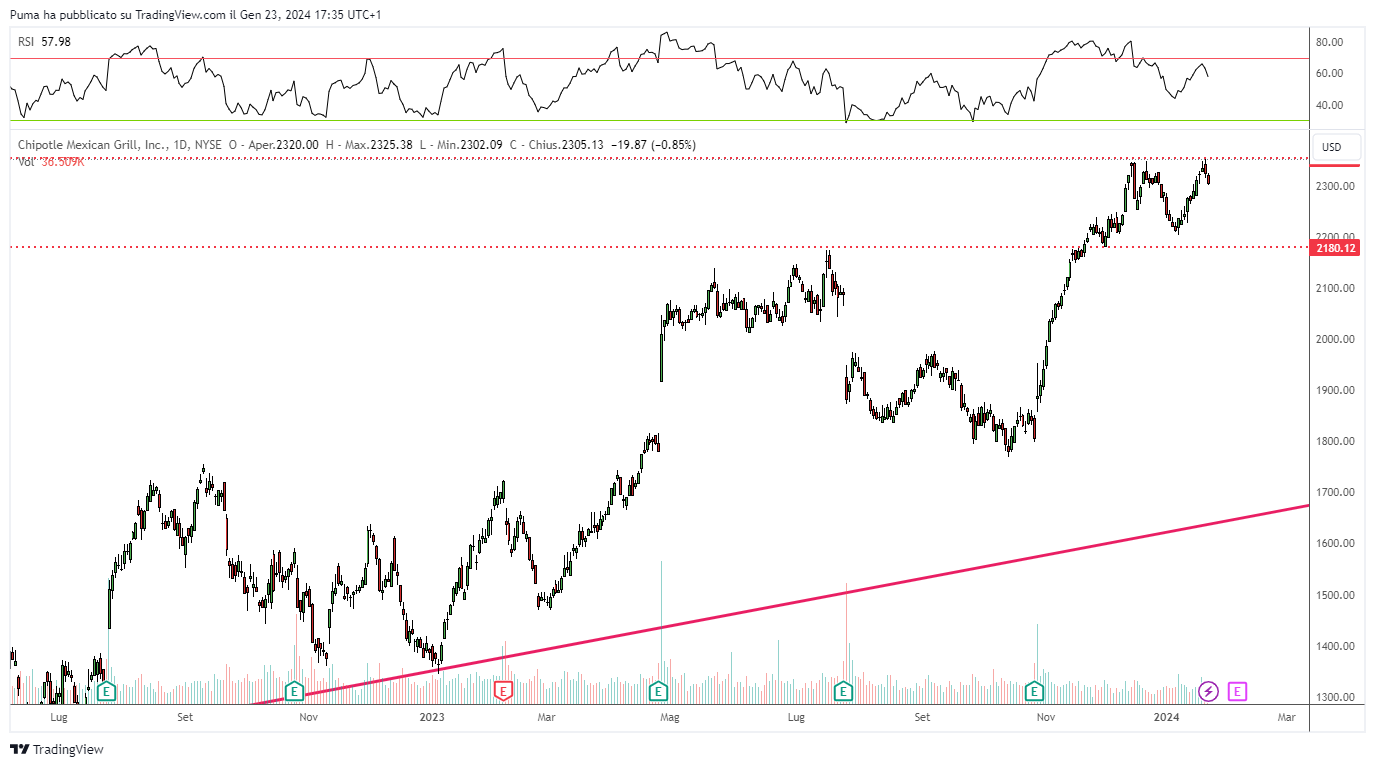Click the 1700.00 price axis label

[x=1336, y=493]
